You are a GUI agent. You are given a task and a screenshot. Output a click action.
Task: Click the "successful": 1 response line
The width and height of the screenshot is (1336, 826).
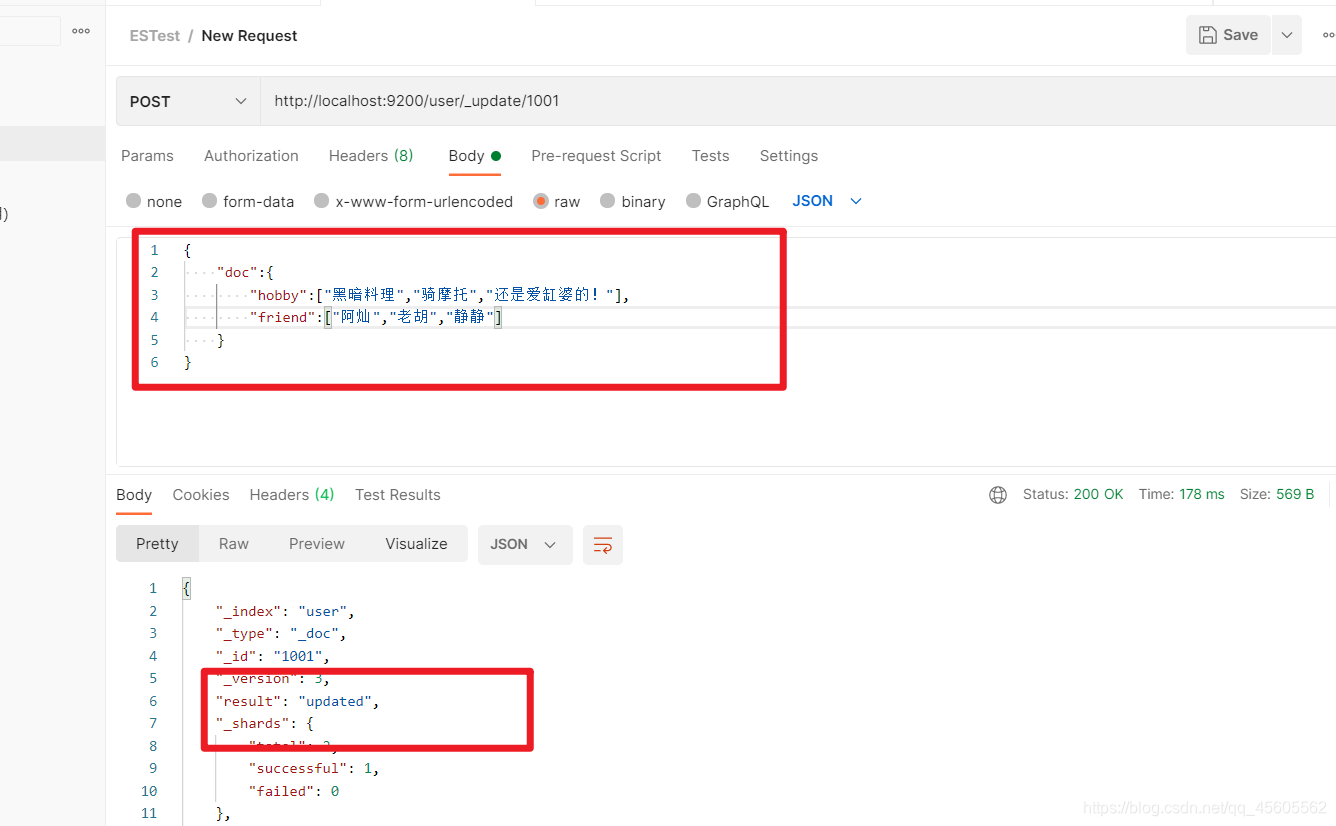(x=314, y=768)
